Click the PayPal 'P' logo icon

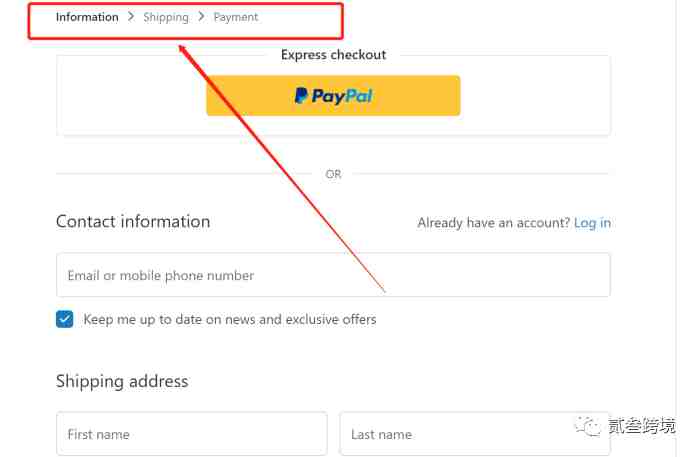click(x=301, y=96)
